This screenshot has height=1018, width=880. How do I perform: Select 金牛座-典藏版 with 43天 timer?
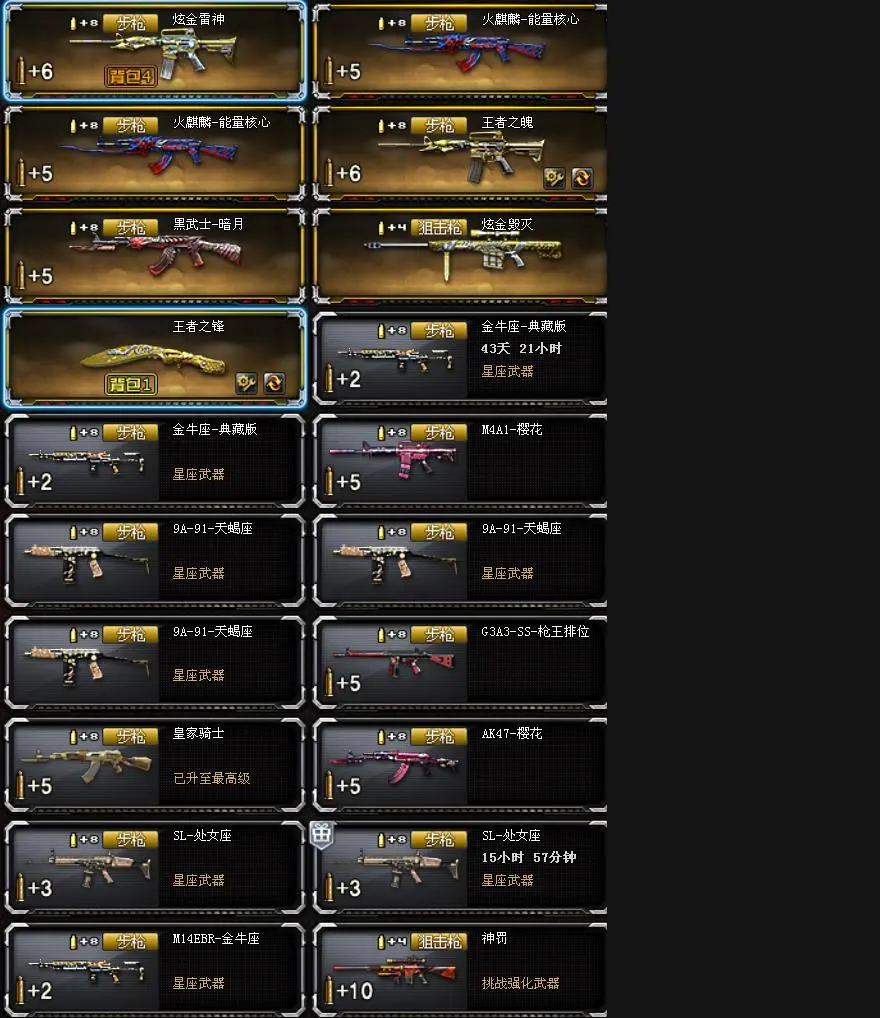(460, 358)
